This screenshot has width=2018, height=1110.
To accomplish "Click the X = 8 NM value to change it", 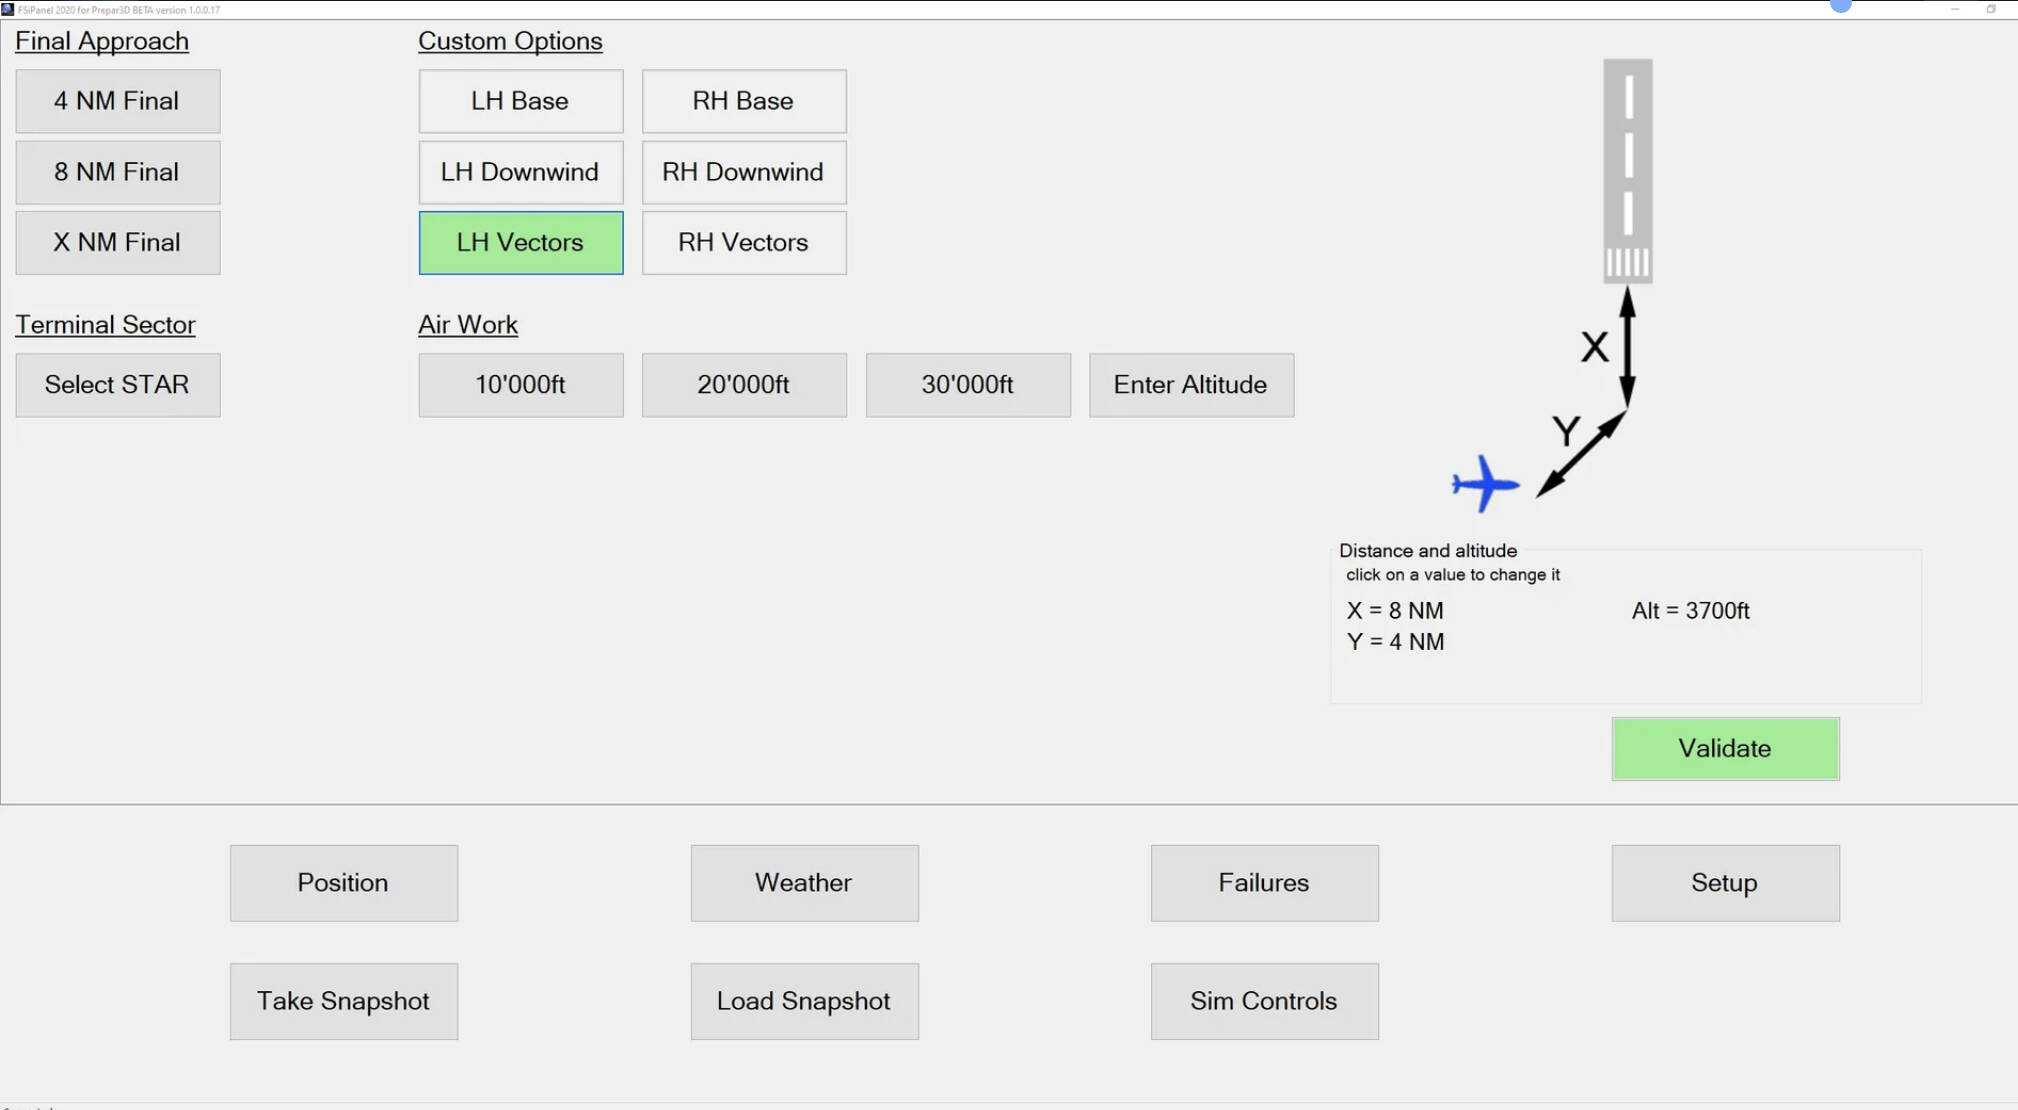I will pyautogui.click(x=1395, y=610).
